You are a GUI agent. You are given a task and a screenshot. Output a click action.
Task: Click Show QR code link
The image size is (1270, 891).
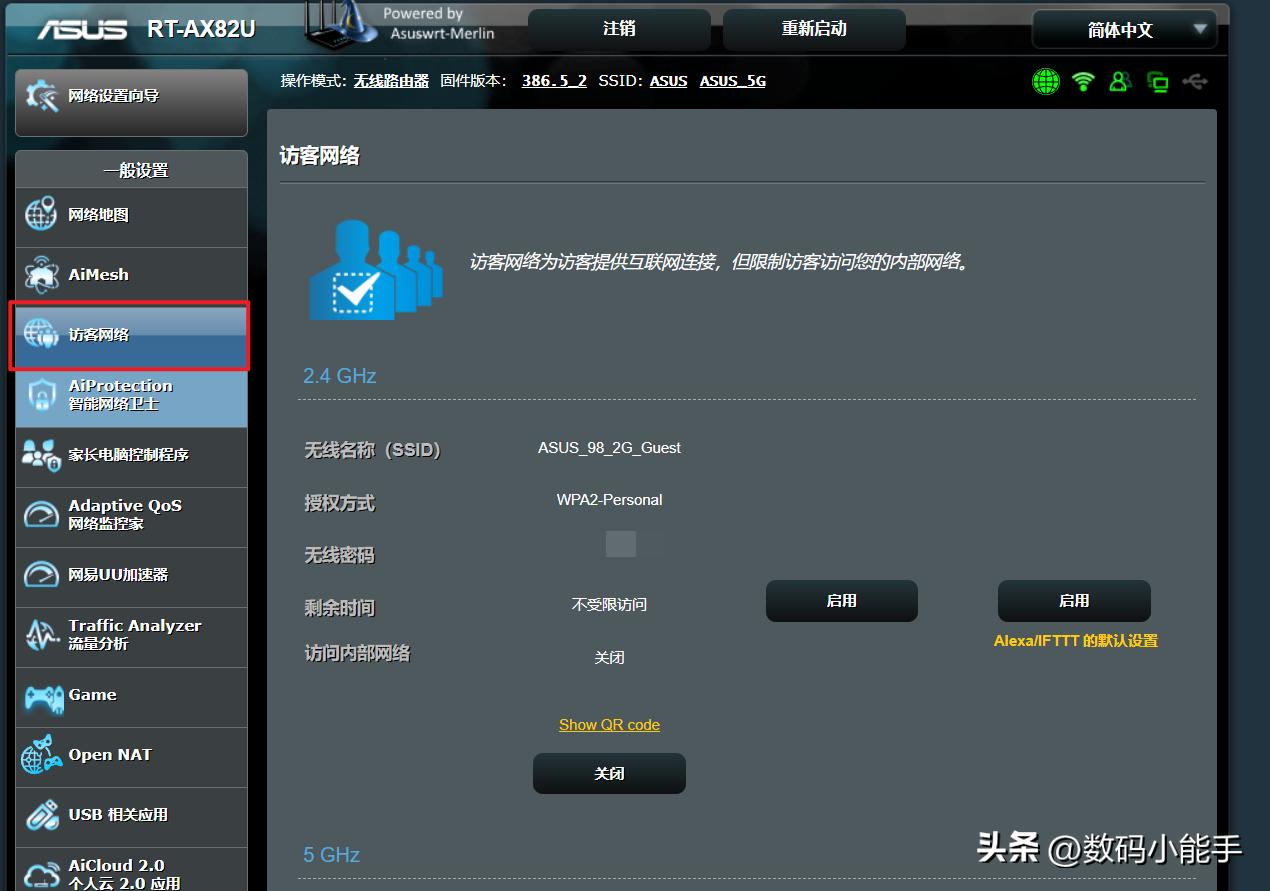tap(609, 725)
